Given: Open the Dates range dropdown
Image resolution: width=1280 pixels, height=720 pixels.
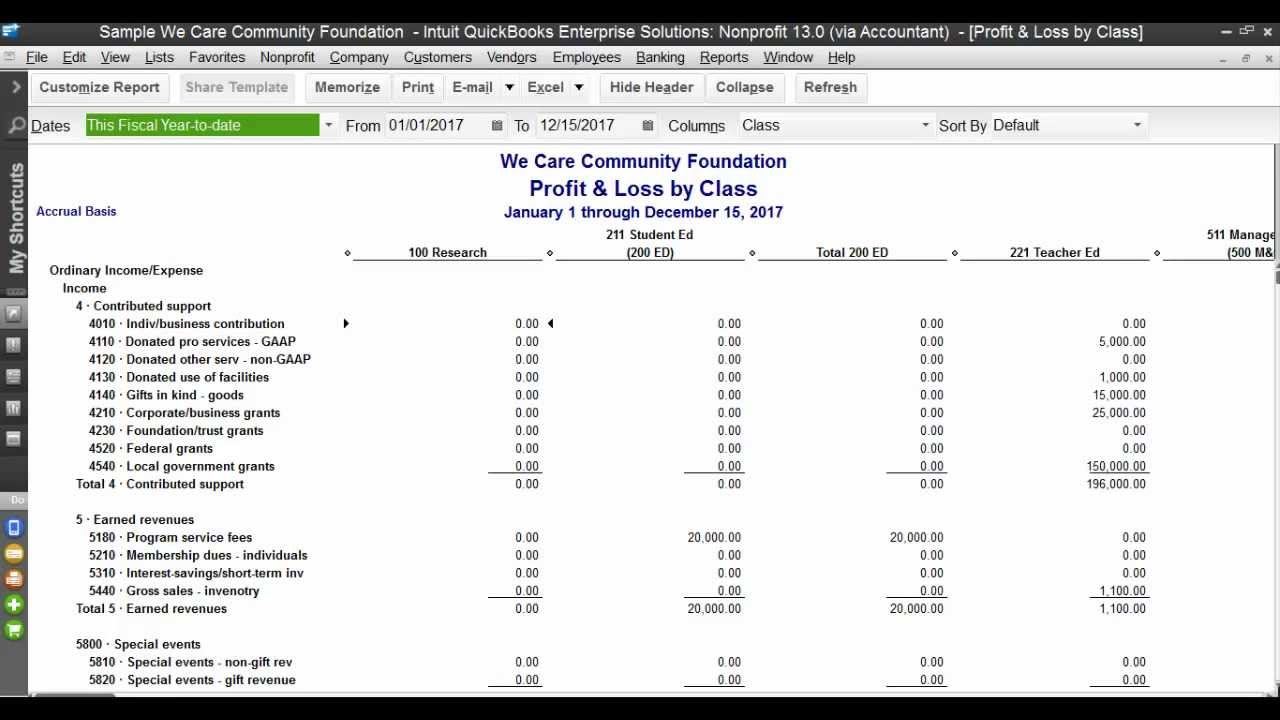Looking at the screenshot, I should point(328,126).
